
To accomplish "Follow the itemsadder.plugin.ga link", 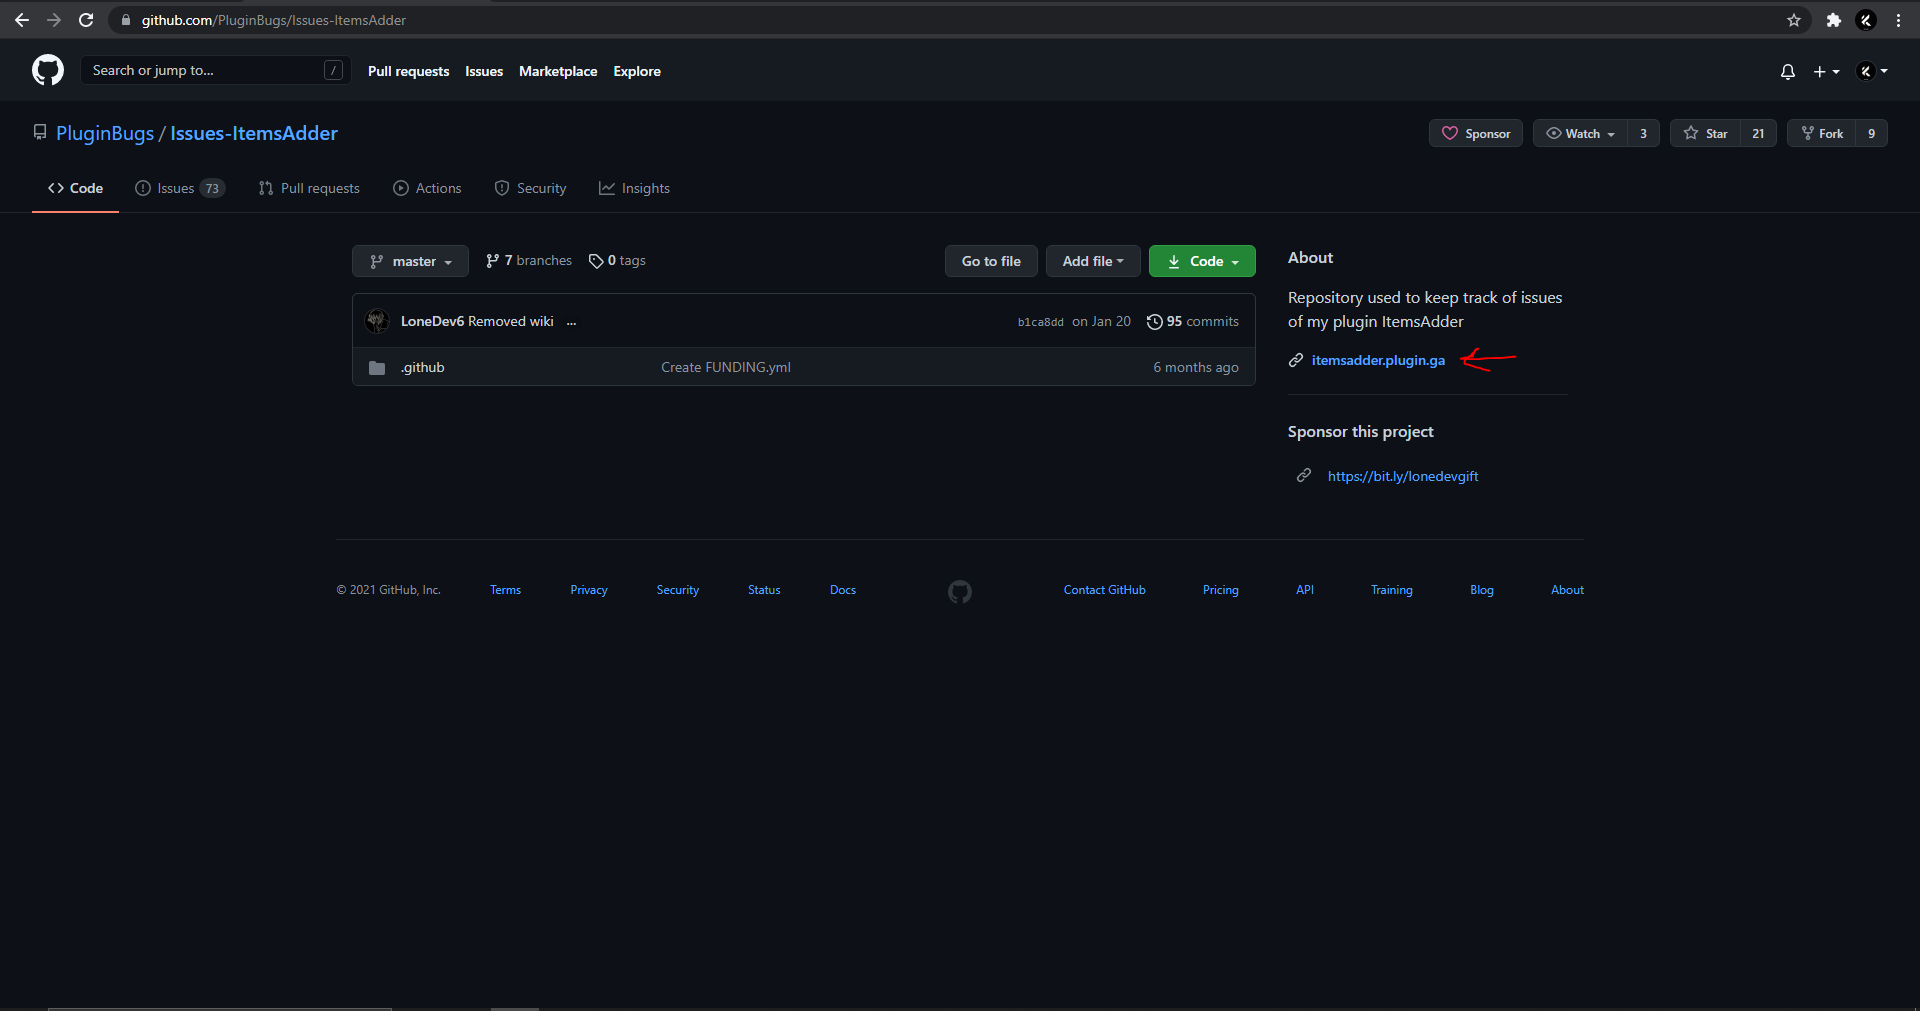I will (1378, 360).
